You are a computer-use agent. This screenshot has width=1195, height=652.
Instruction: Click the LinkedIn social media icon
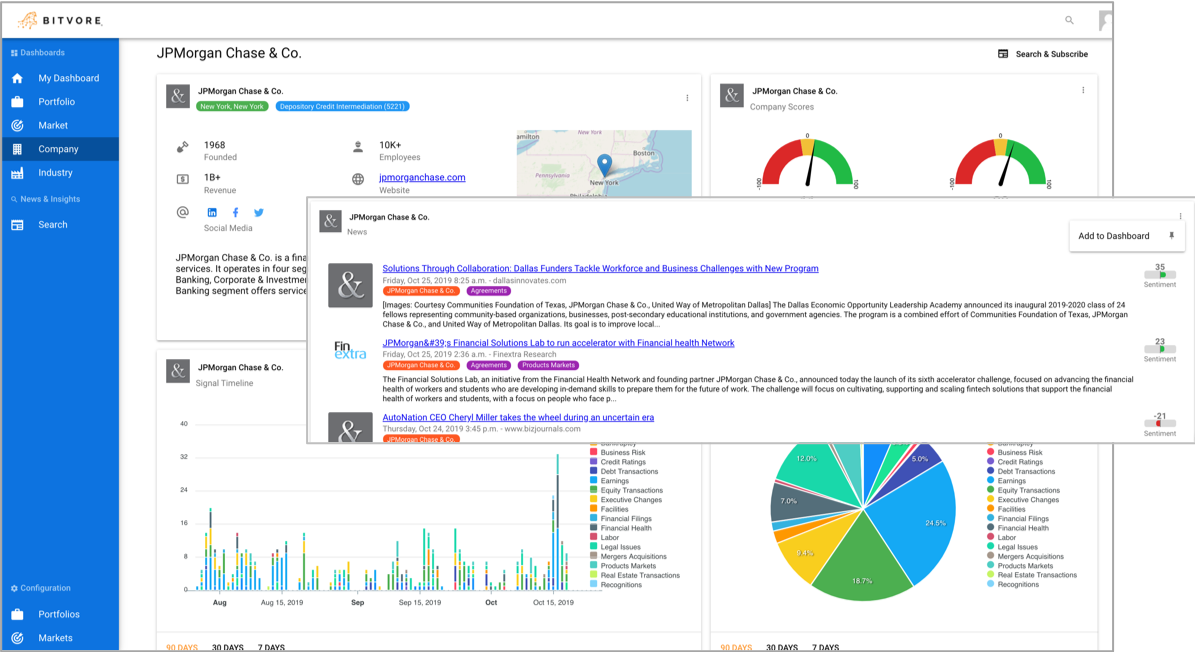(212, 213)
